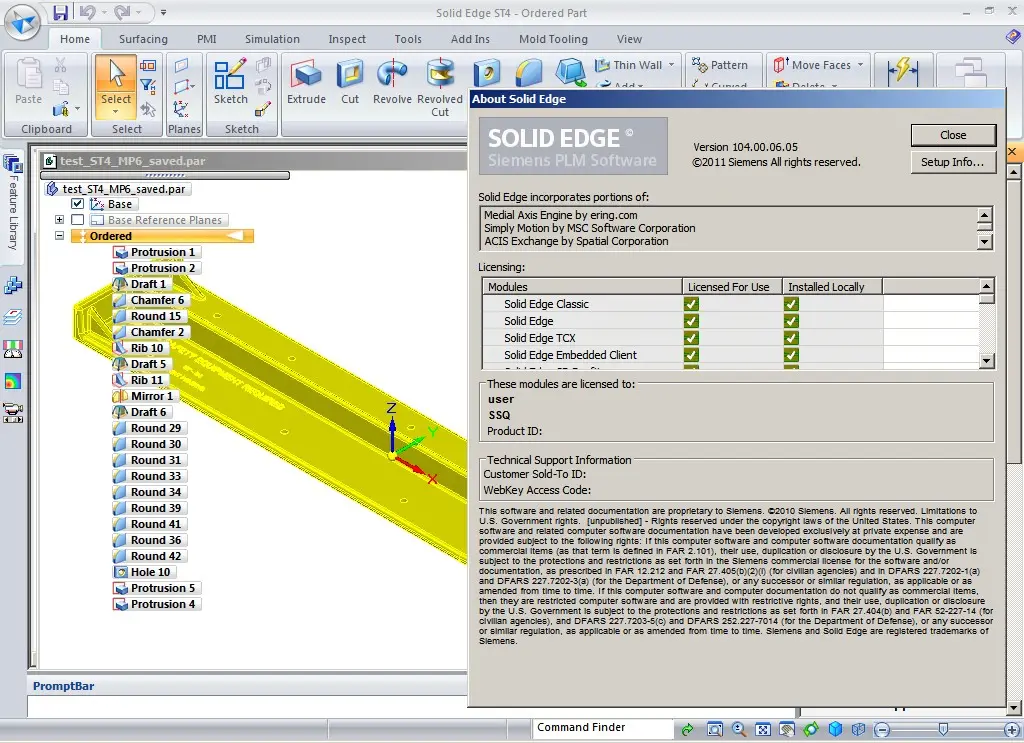Click the zoom in plus button on slider
This screenshot has width=1024, height=743.
[1012, 729]
